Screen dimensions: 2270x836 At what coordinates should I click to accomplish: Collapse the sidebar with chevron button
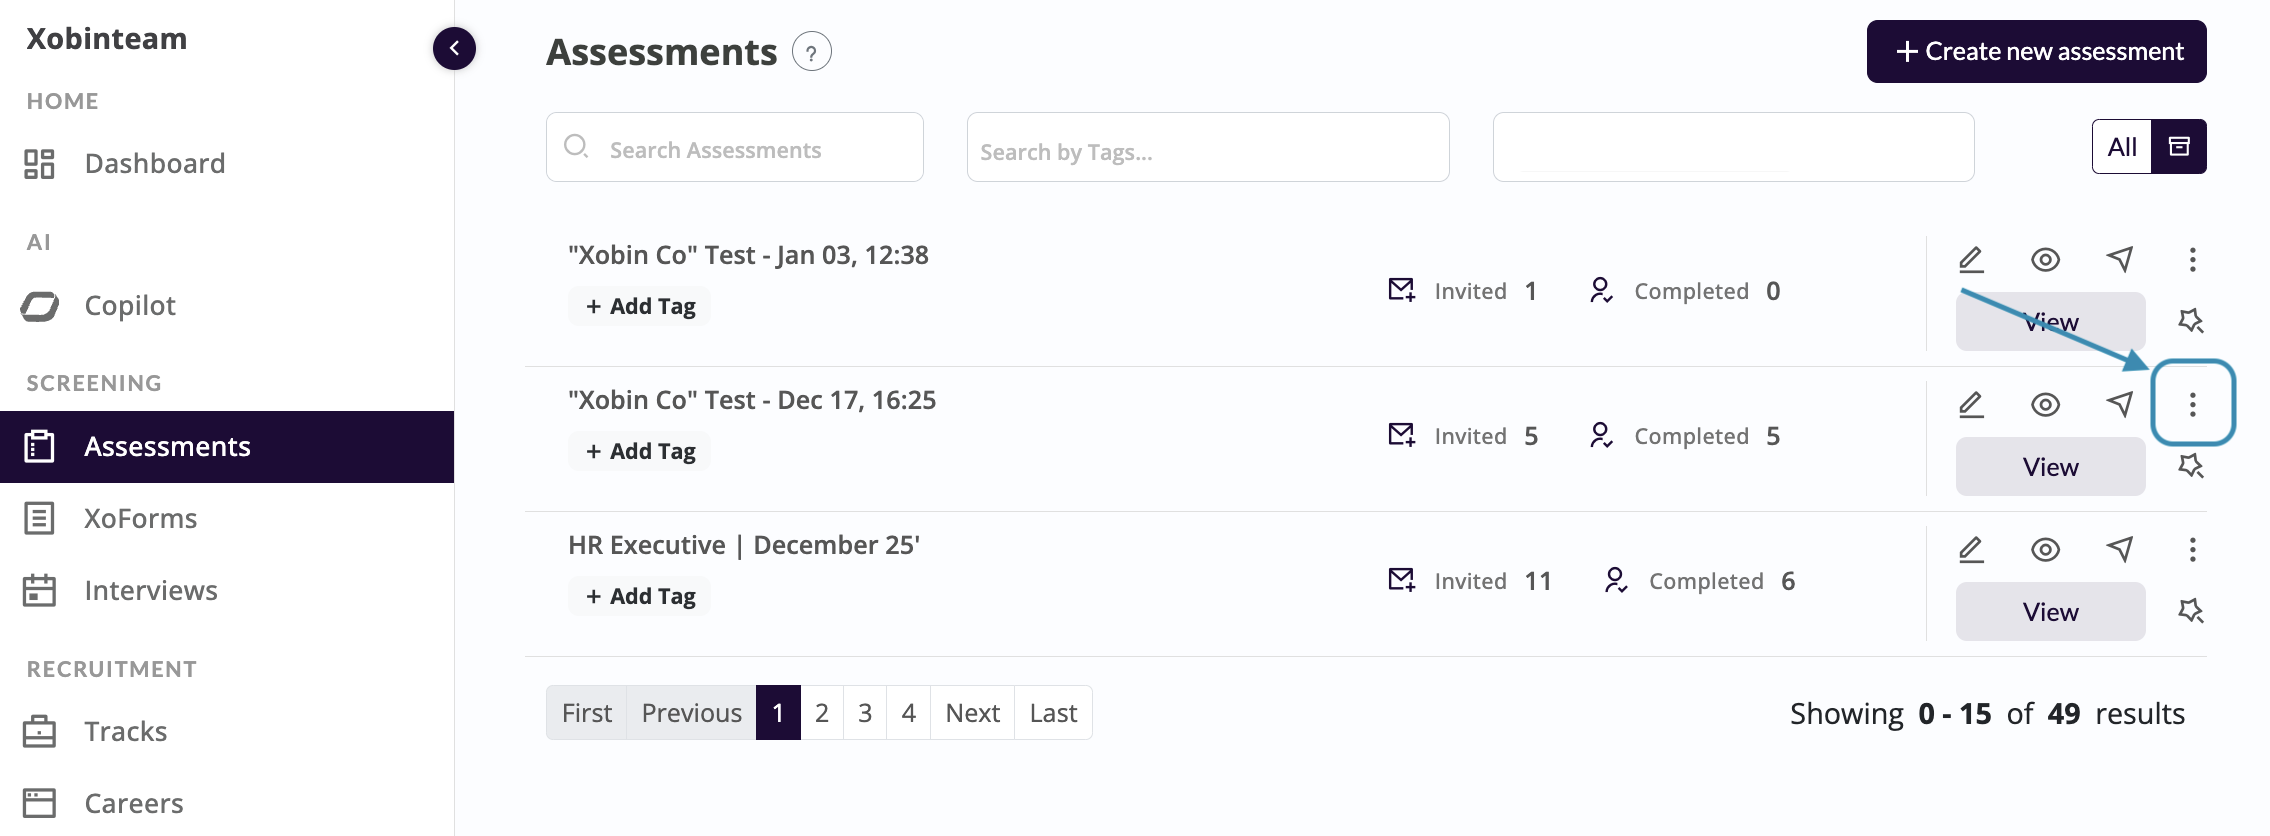[454, 48]
